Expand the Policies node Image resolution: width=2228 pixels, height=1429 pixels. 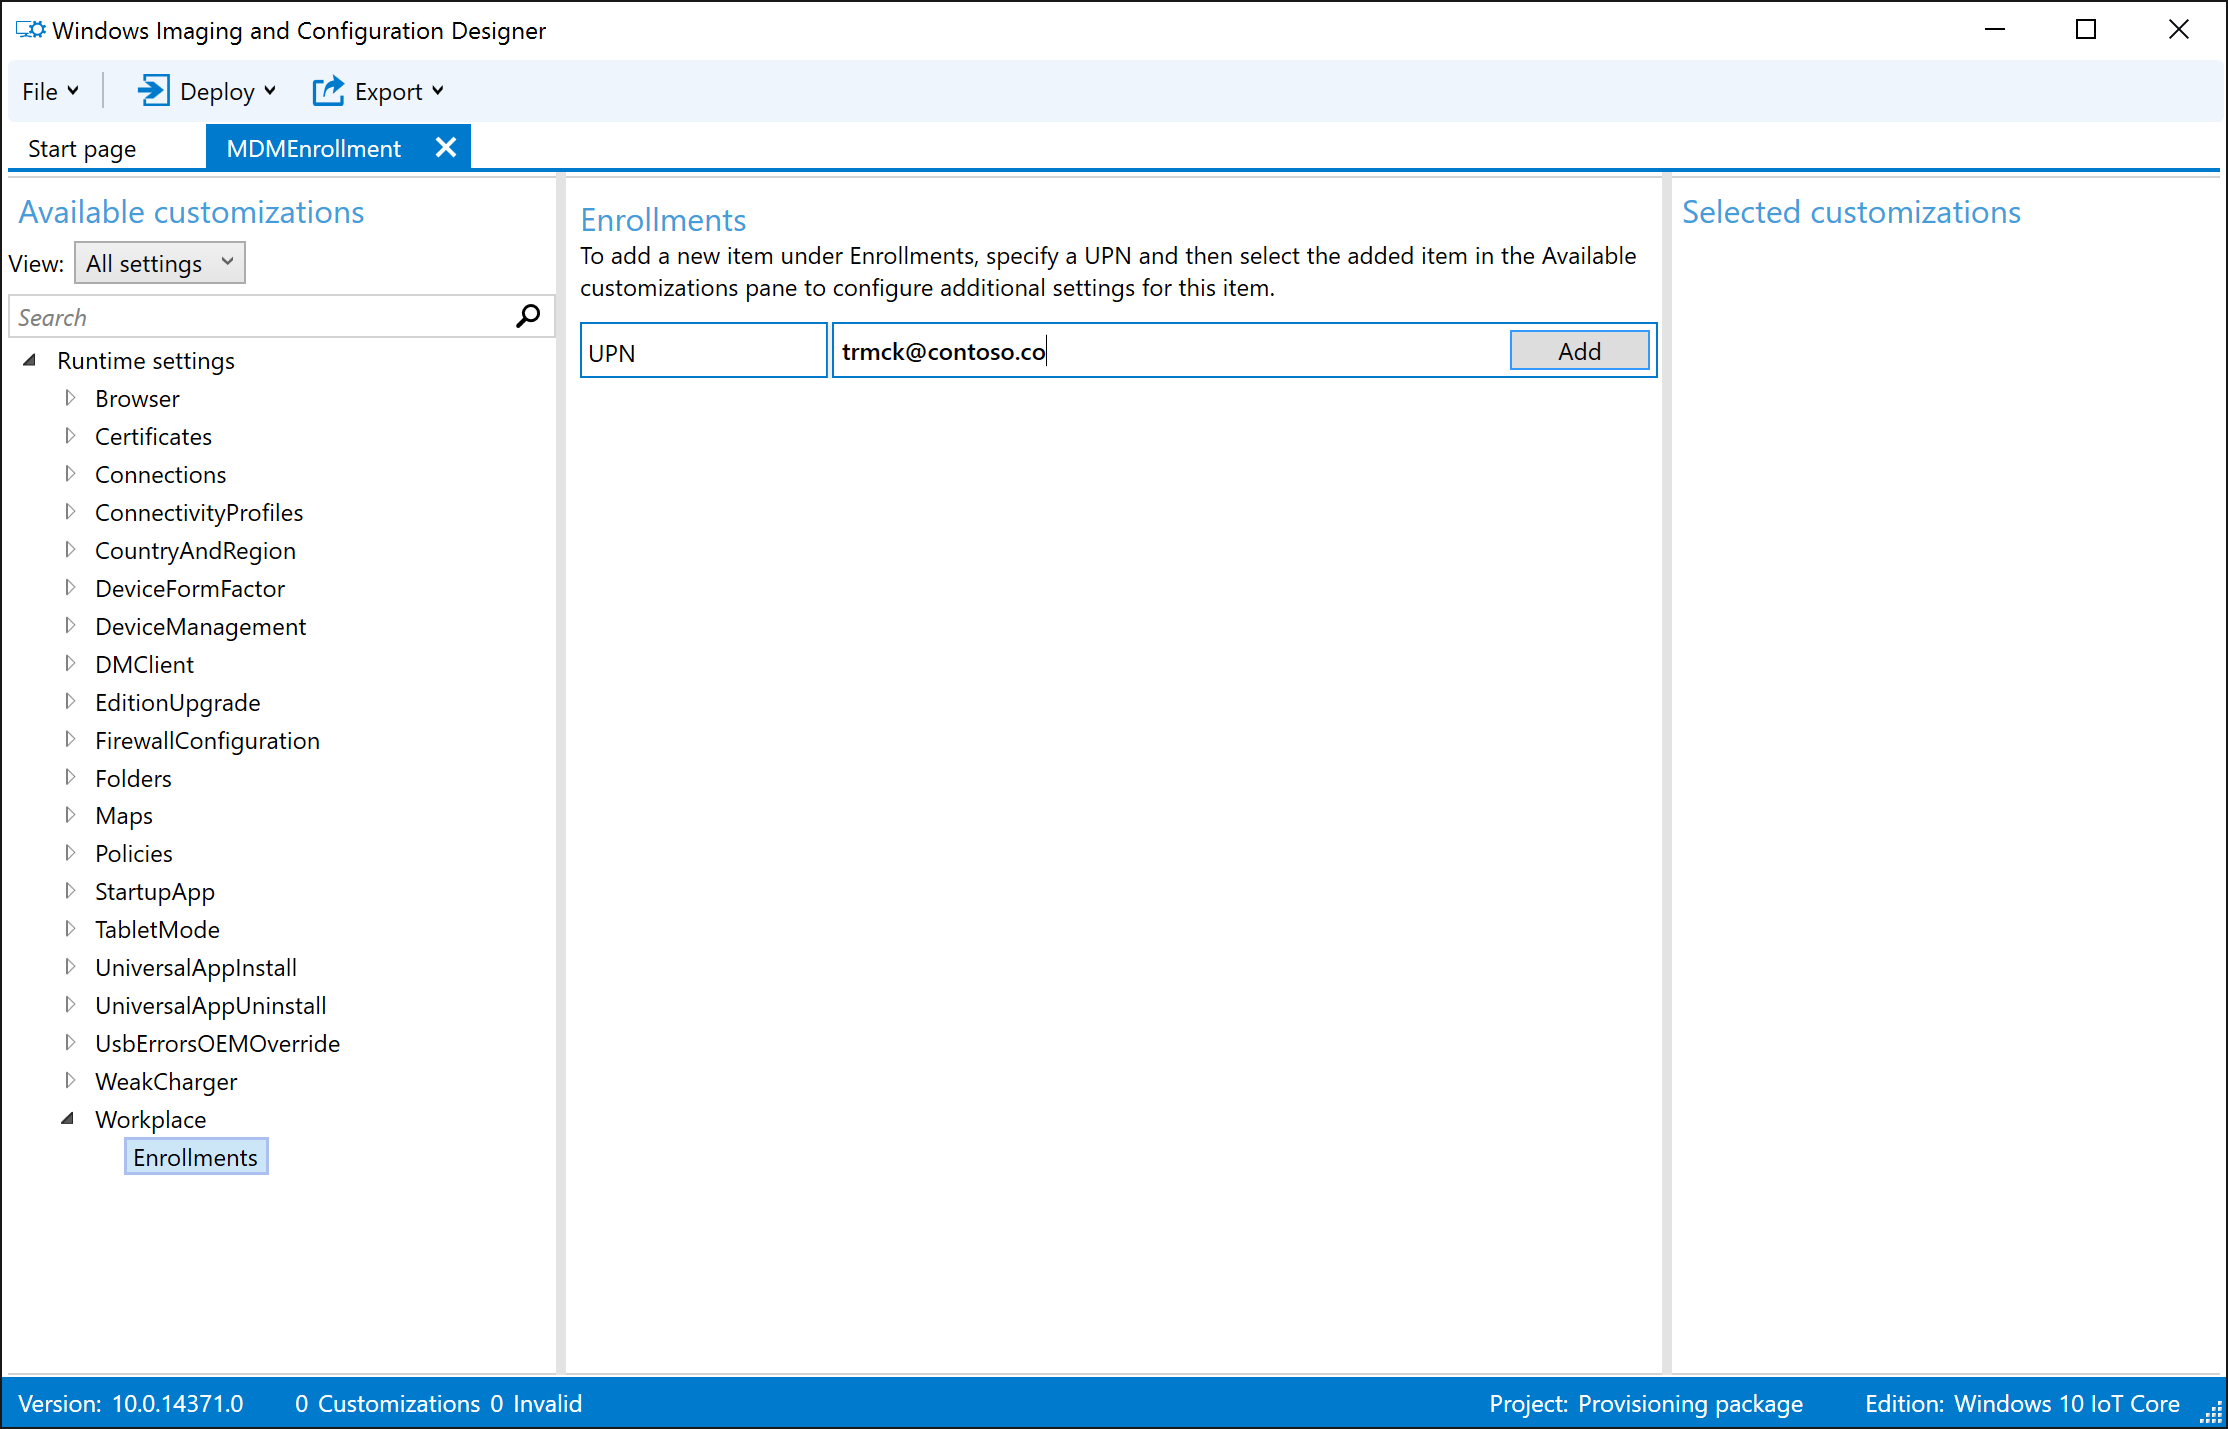(x=70, y=853)
